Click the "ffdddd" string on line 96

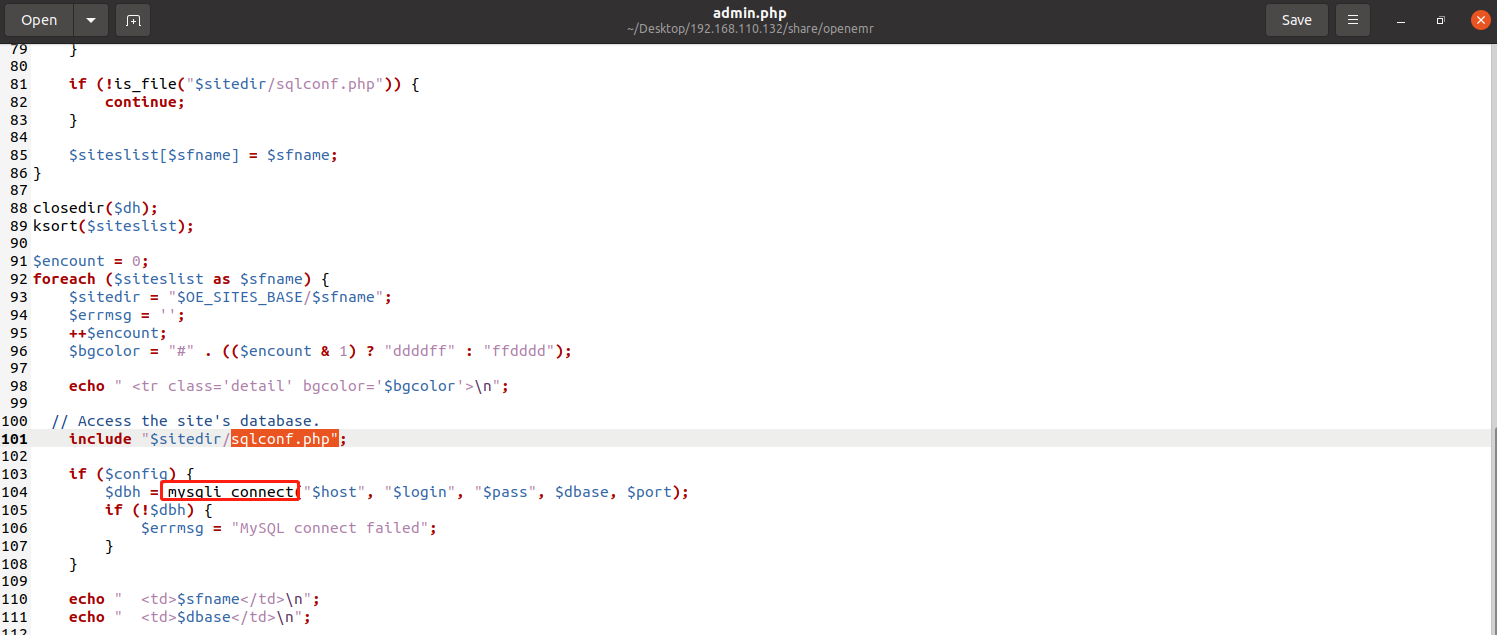click(519, 351)
